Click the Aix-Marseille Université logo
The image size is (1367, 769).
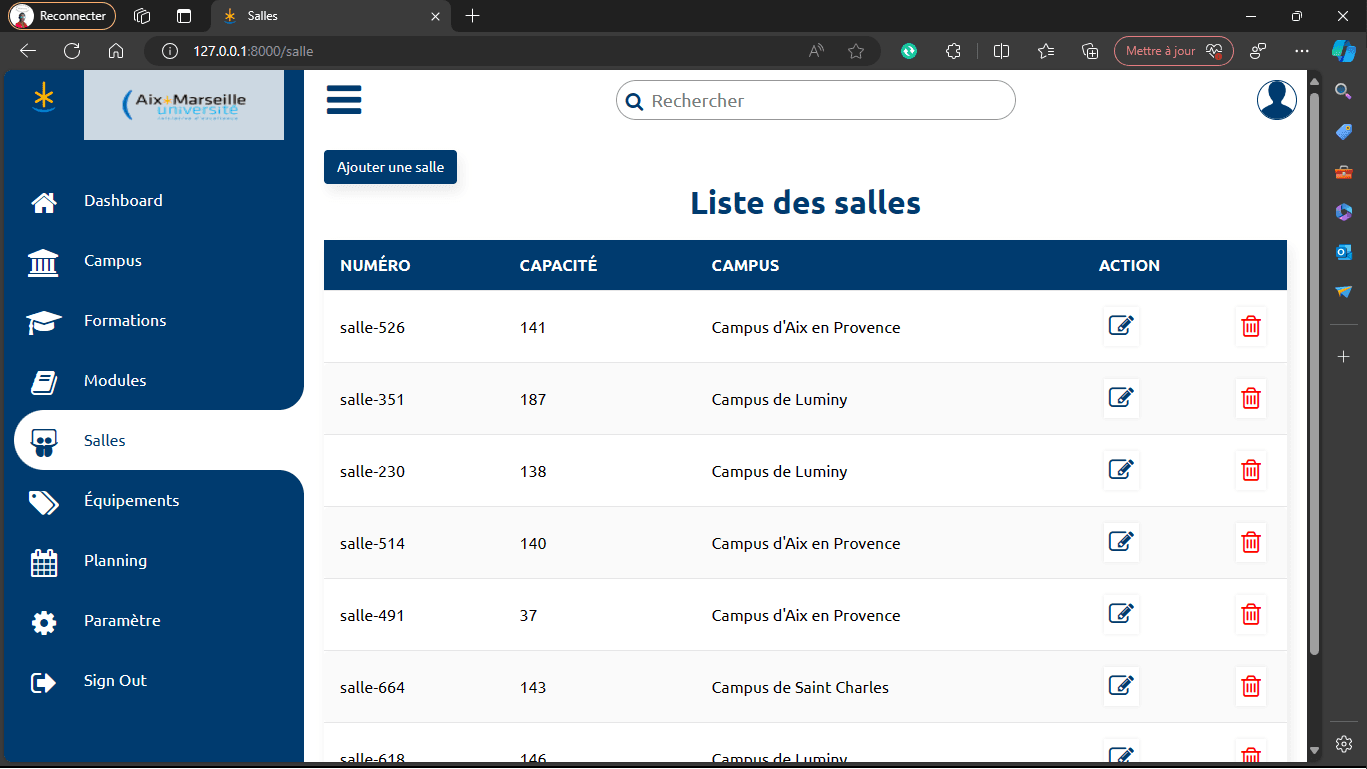(x=184, y=105)
